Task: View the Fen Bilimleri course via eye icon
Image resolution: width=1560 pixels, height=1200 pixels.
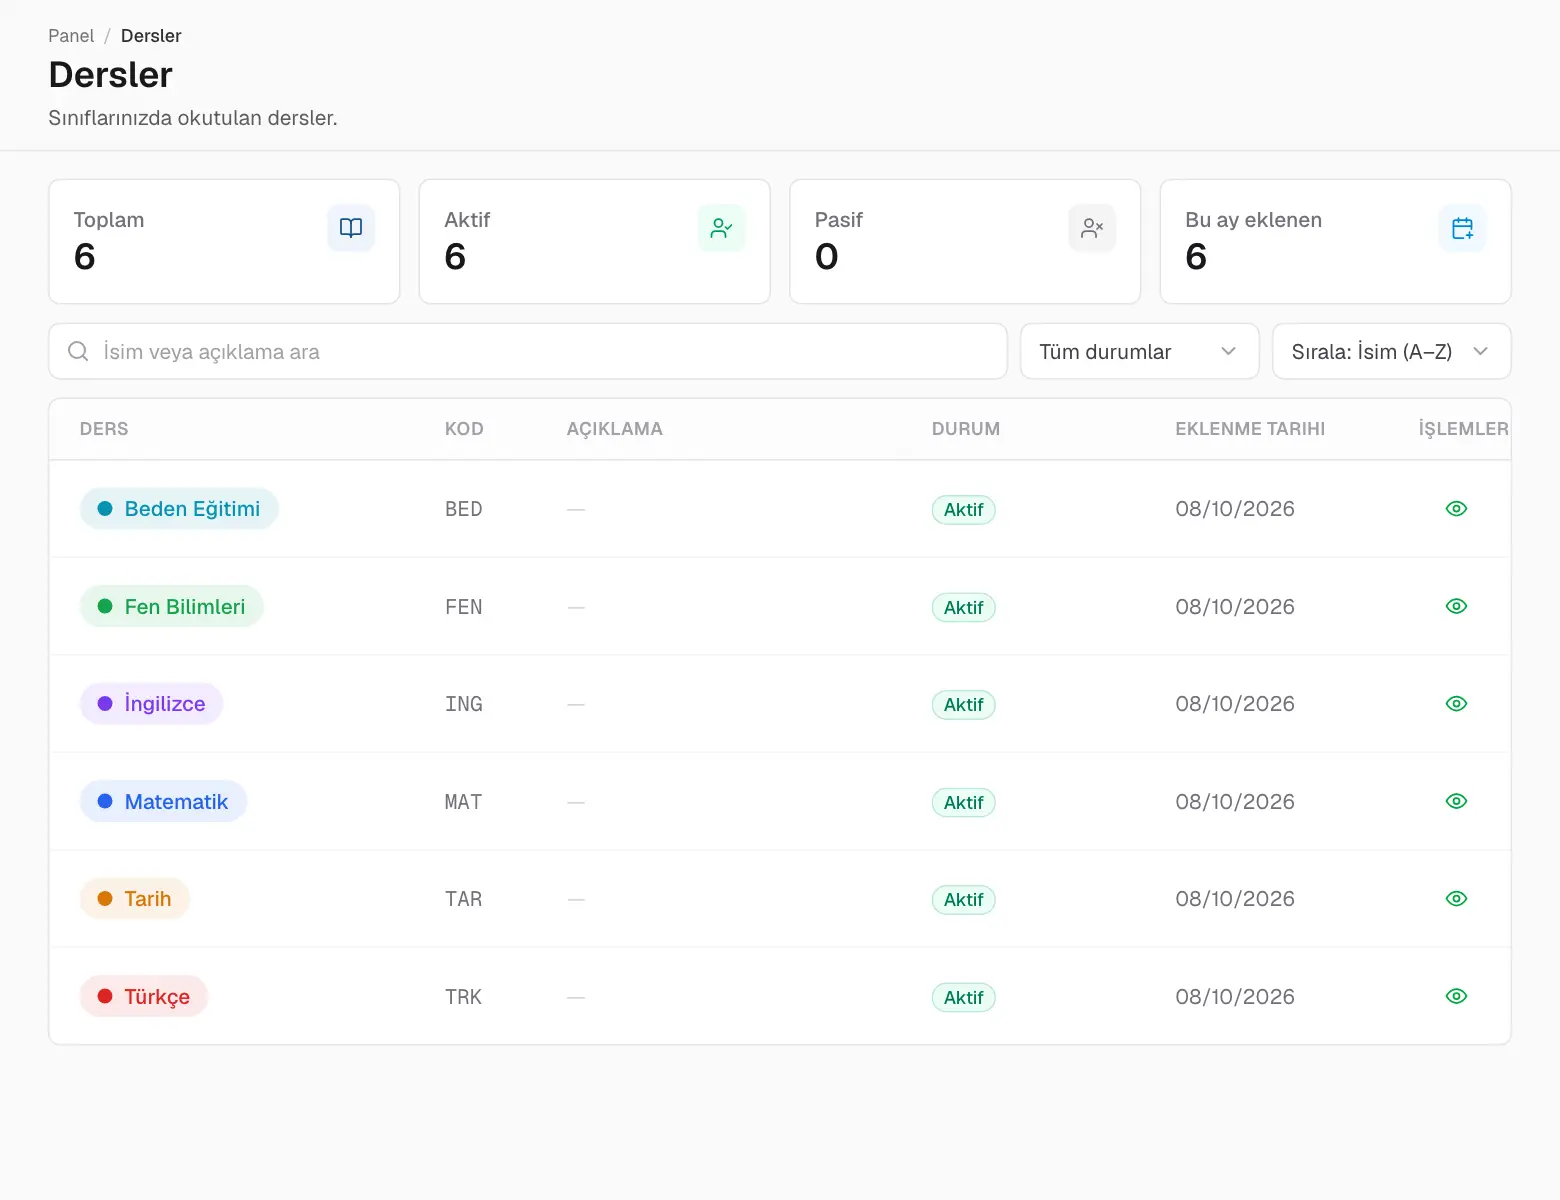Action: [x=1457, y=606]
